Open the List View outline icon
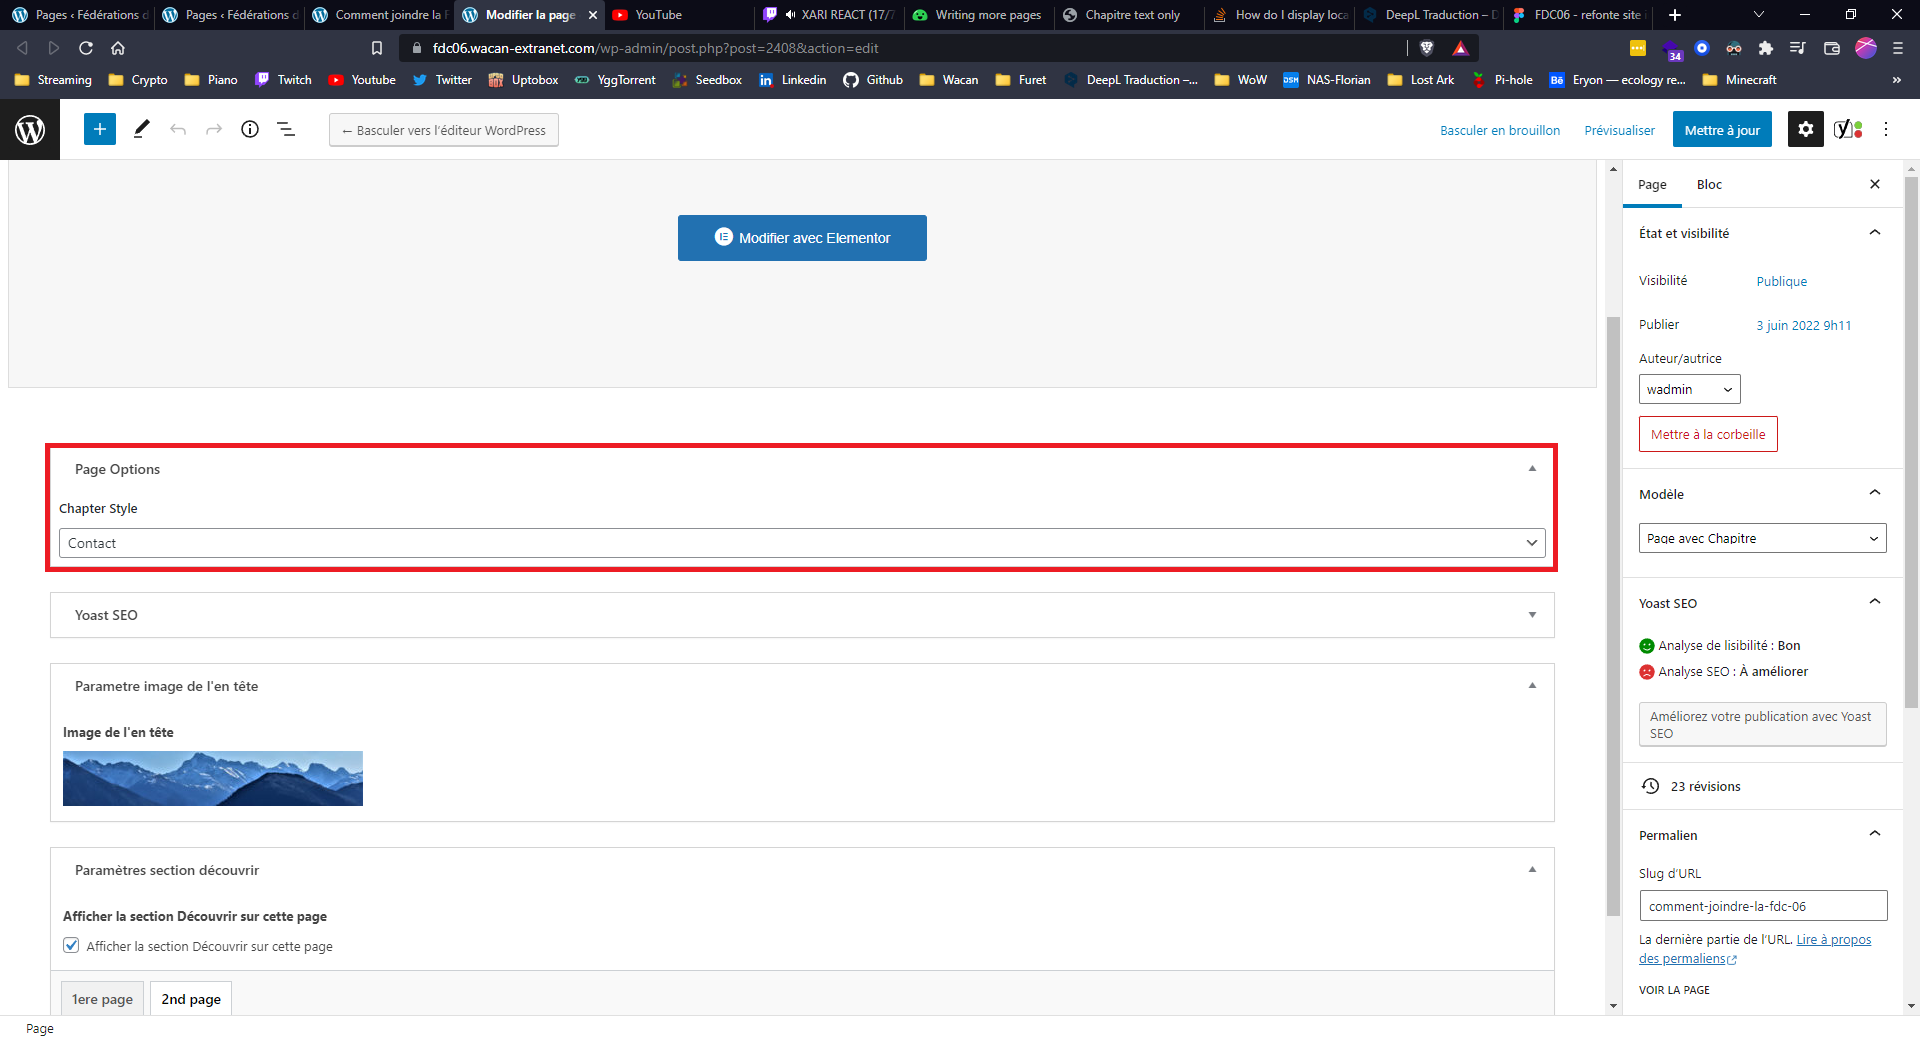Viewport: 1920px width, 1040px height. pos(286,129)
